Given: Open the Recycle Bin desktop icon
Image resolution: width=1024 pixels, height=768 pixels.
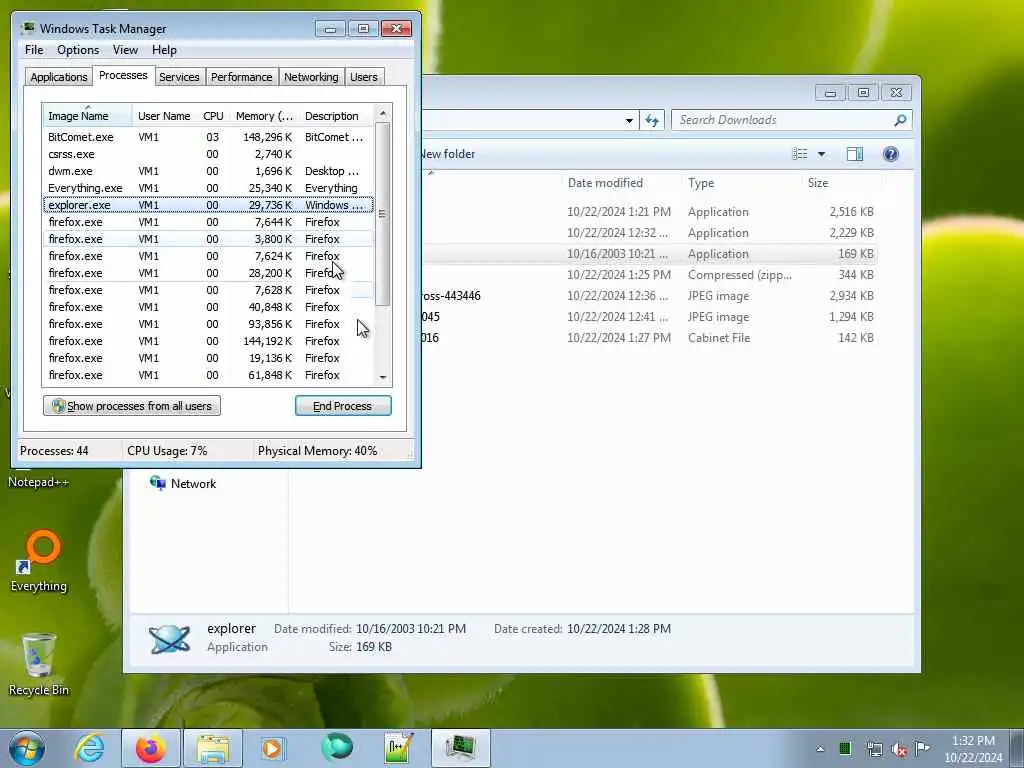Looking at the screenshot, I should click(x=39, y=664).
